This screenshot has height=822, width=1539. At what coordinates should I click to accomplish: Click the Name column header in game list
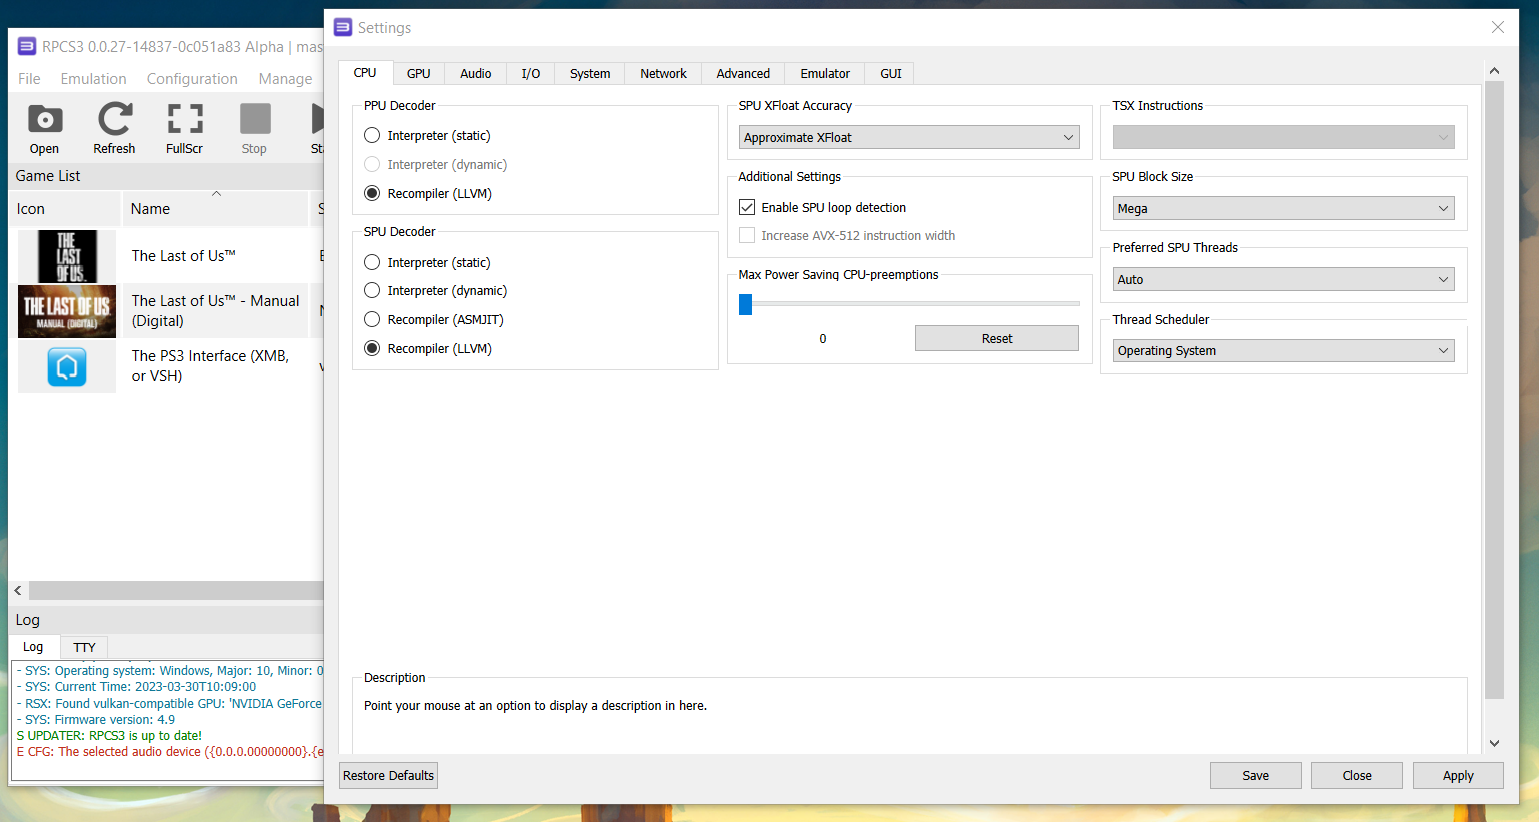(x=215, y=208)
